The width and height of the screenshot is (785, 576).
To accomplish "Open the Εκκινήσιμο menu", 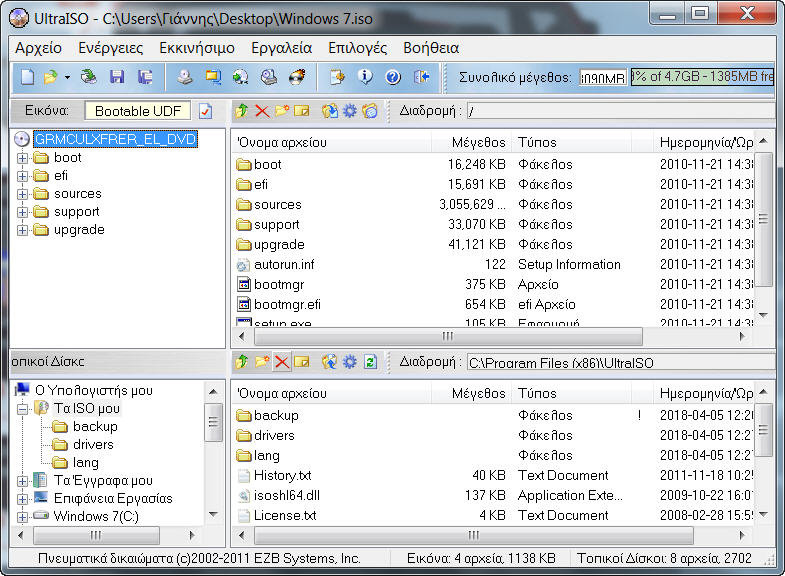I will (x=197, y=48).
